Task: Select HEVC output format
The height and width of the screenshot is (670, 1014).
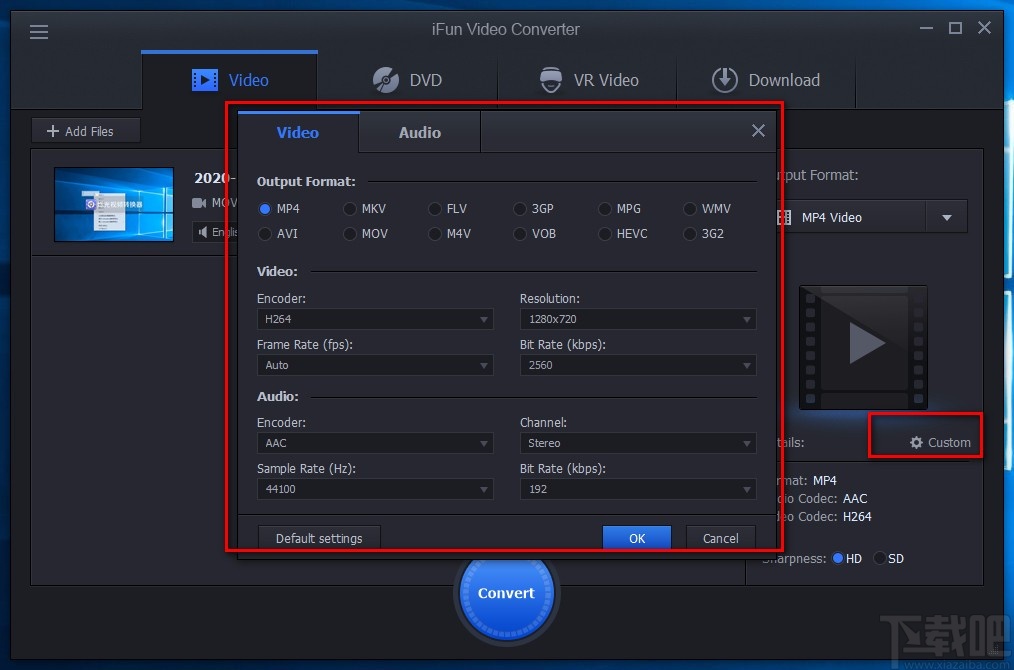Action: point(623,233)
